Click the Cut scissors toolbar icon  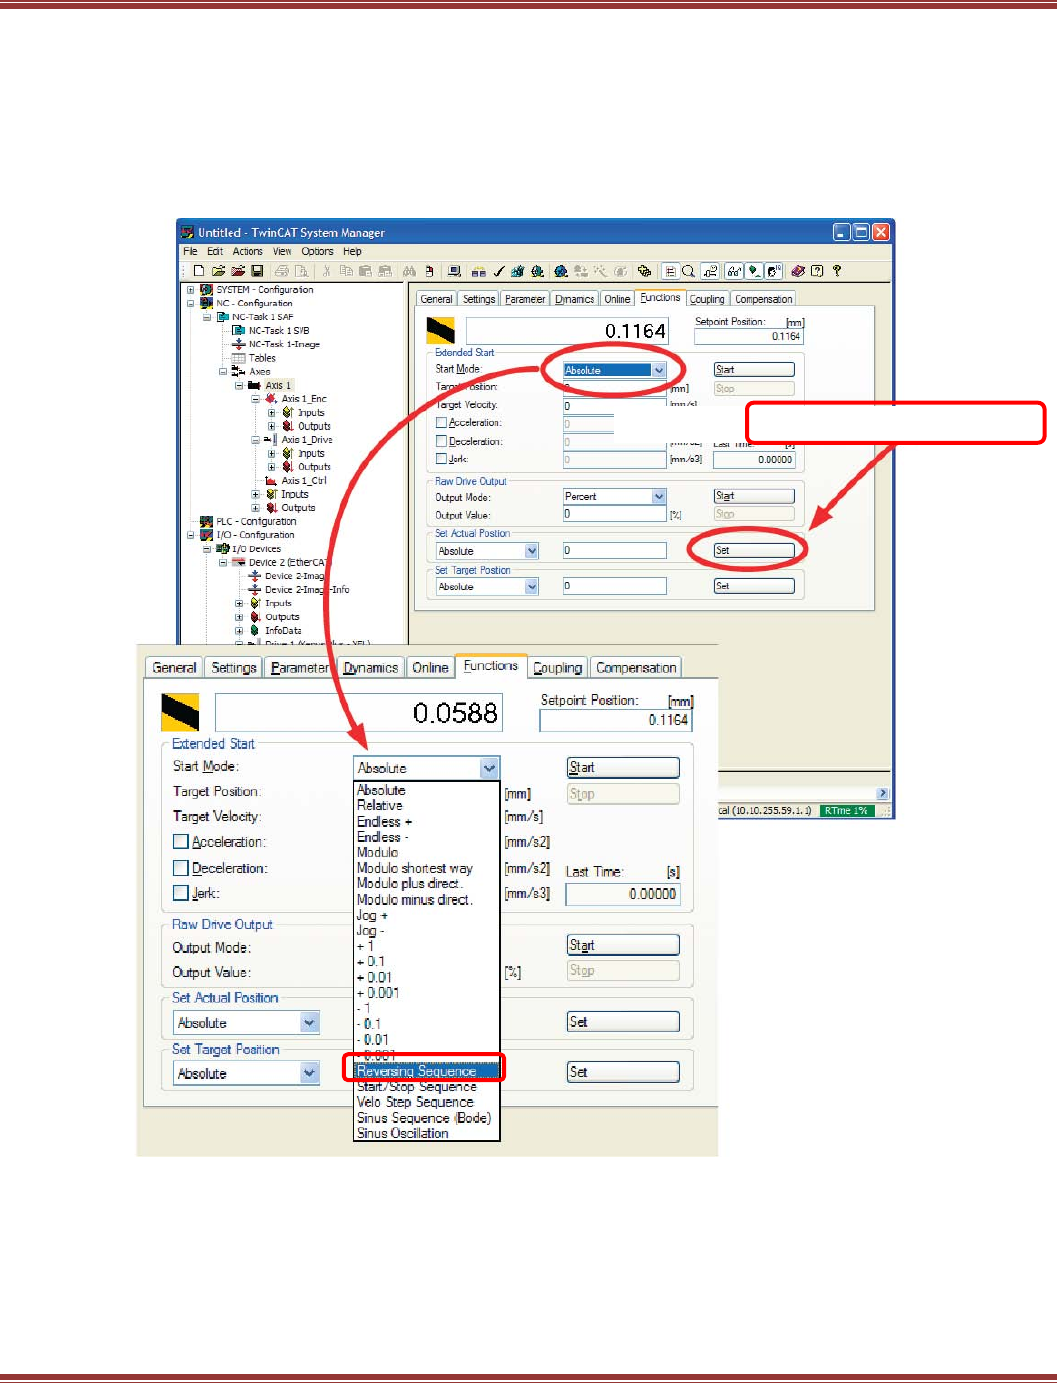click(326, 270)
